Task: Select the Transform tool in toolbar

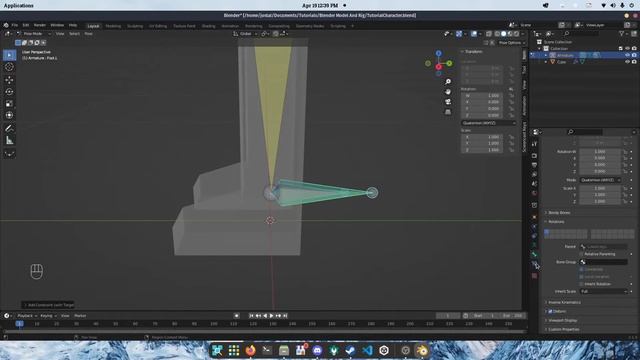Action: (9, 116)
